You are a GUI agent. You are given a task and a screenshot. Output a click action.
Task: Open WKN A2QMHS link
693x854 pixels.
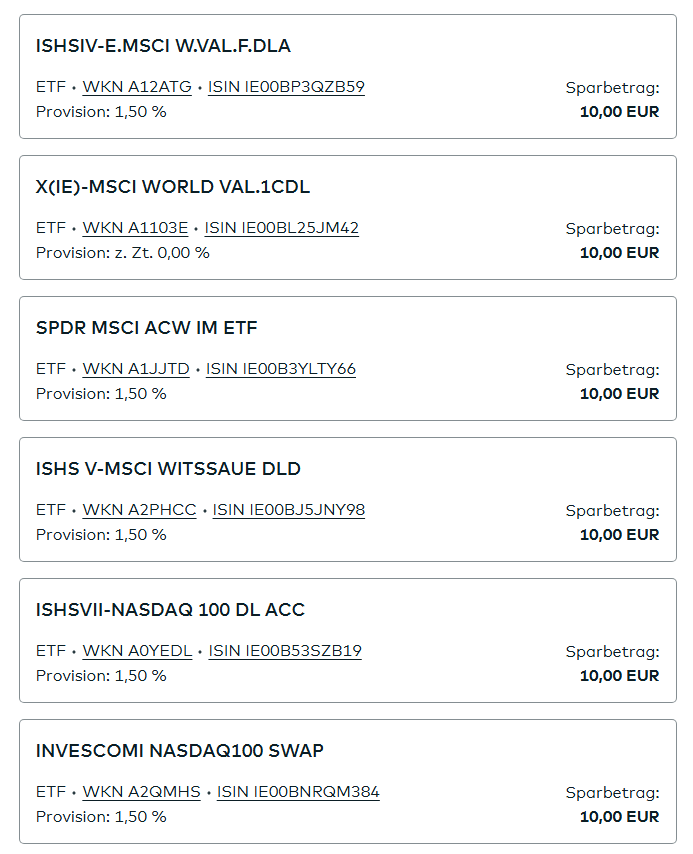(141, 792)
